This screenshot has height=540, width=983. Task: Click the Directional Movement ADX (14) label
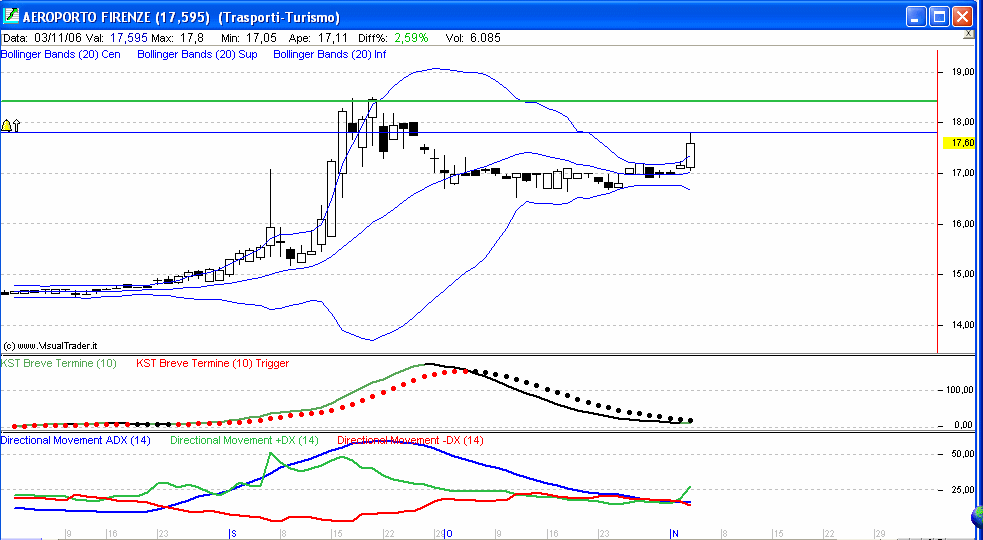76,440
